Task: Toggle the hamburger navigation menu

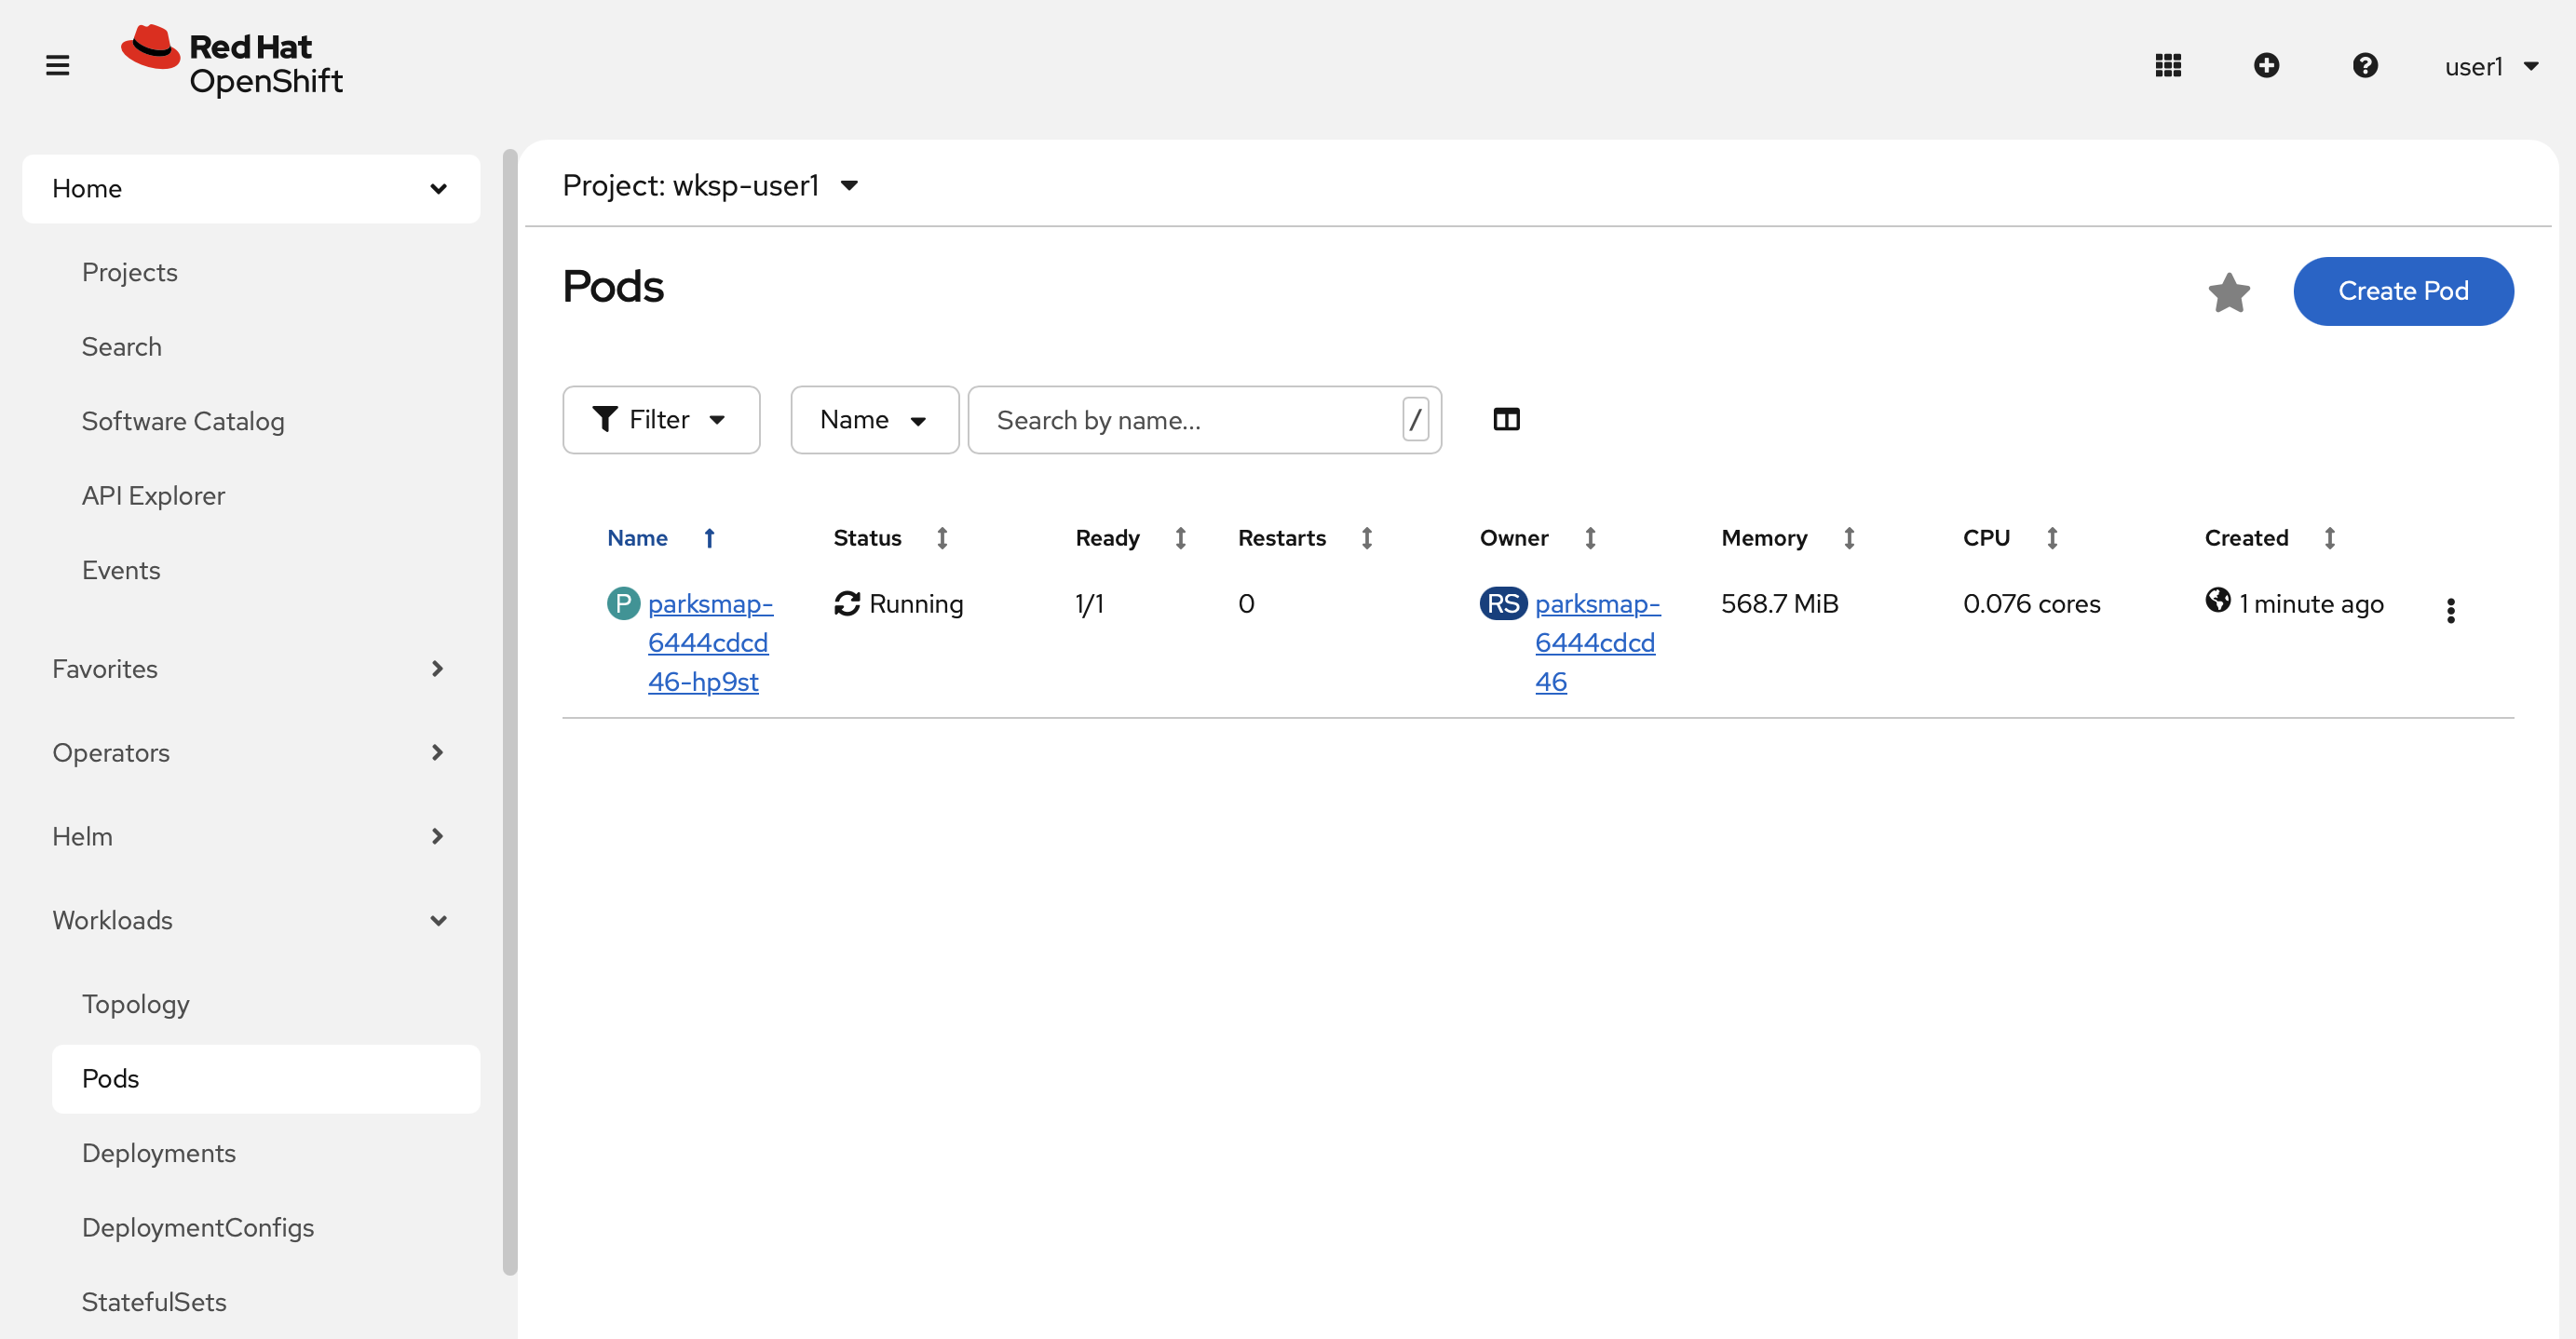Action: [57, 66]
